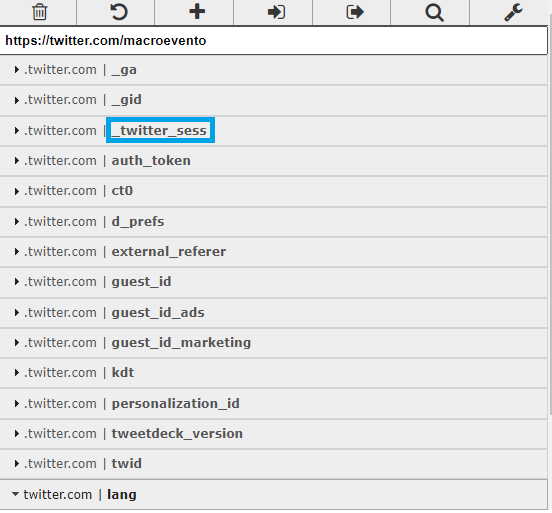Expand the auth_token cookie arrow
This screenshot has height=513, width=552.
click(17, 161)
